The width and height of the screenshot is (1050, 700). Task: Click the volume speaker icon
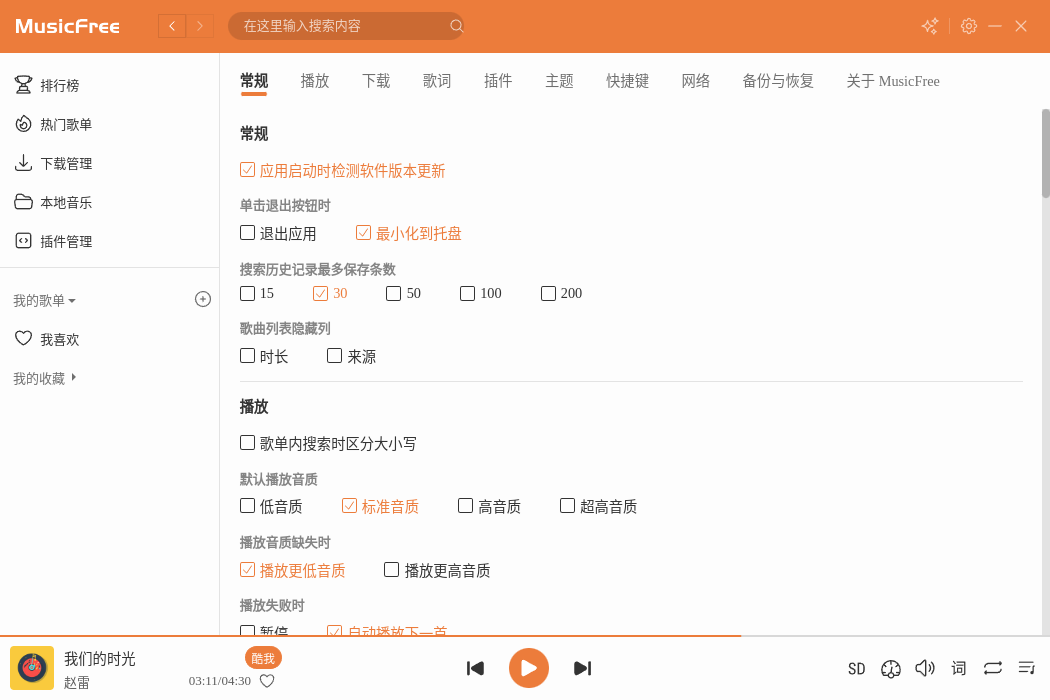[925, 668]
